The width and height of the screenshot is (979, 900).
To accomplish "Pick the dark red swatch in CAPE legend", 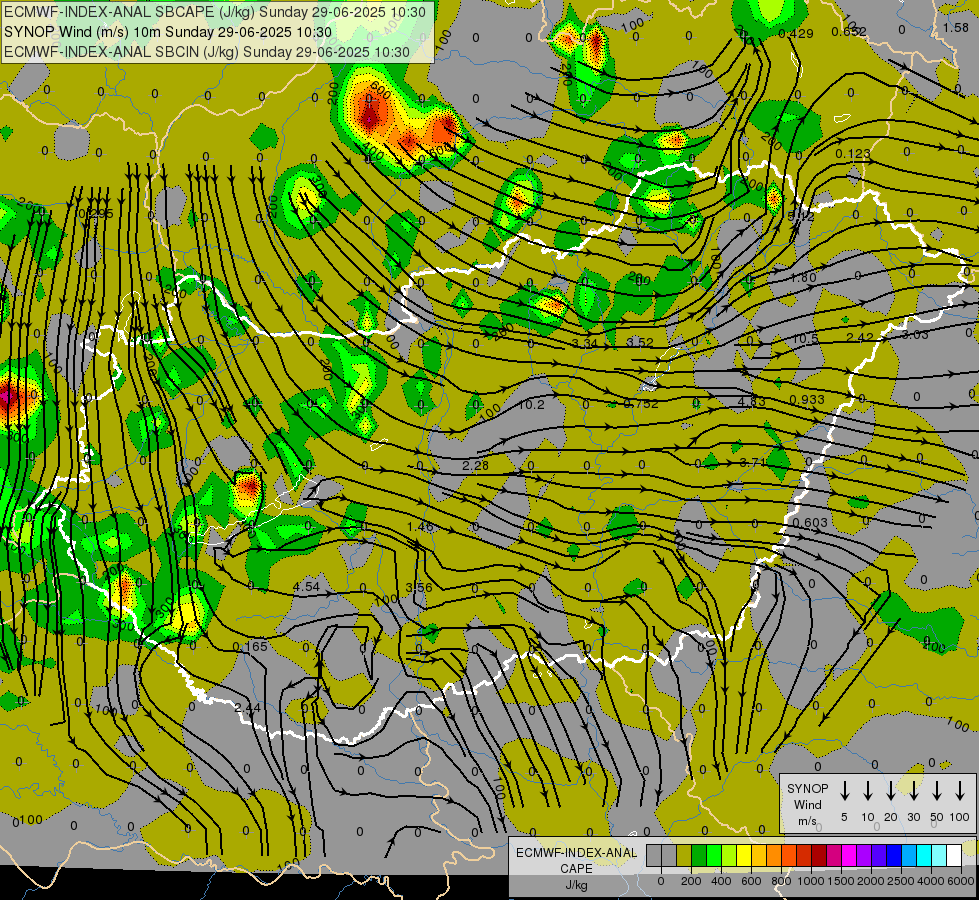I will (819, 855).
